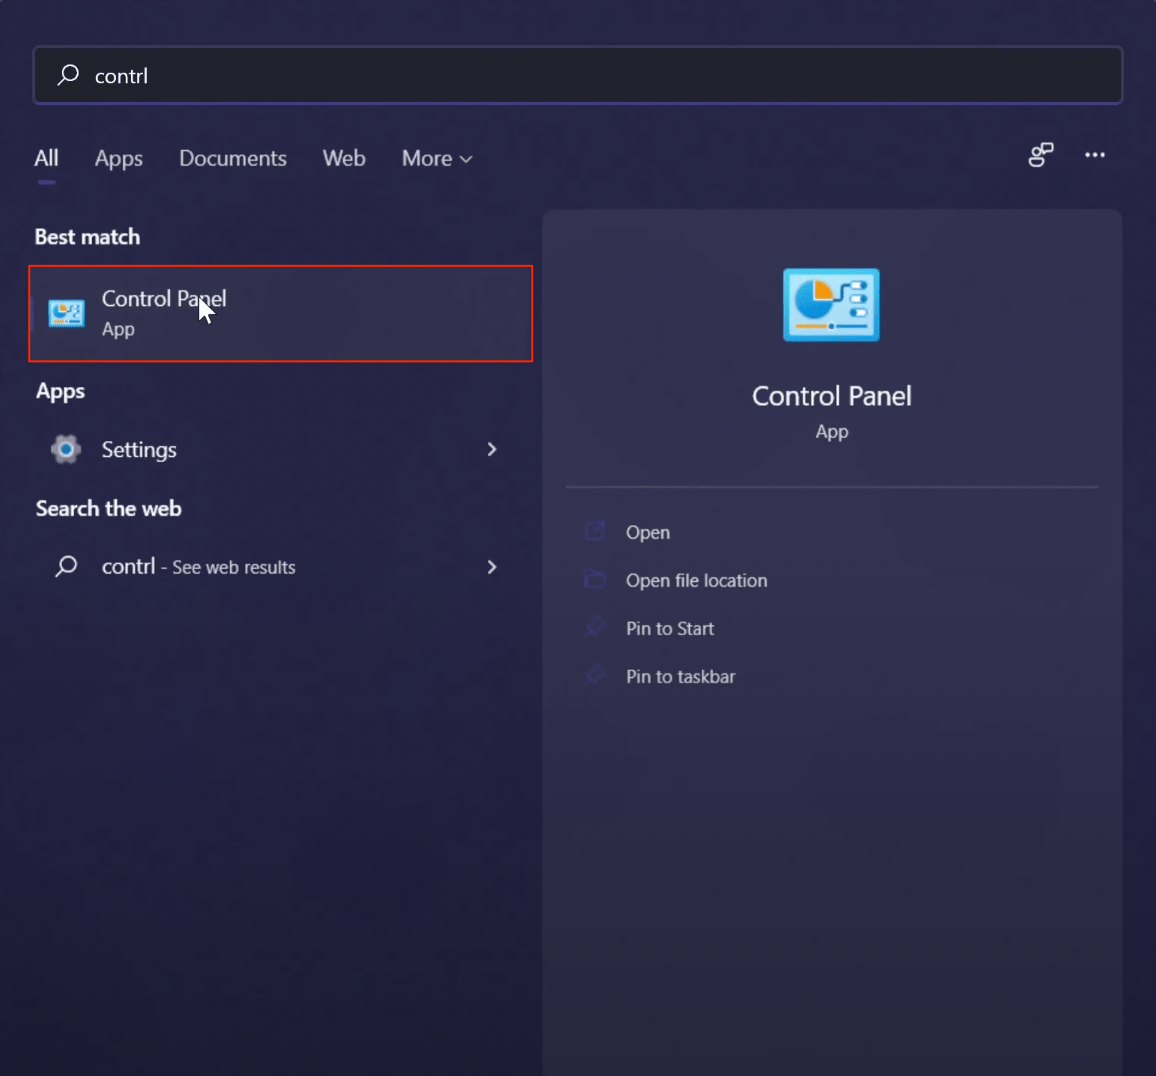Click the Open action's launch icon
Screen dimensions: 1156x1076
point(595,531)
